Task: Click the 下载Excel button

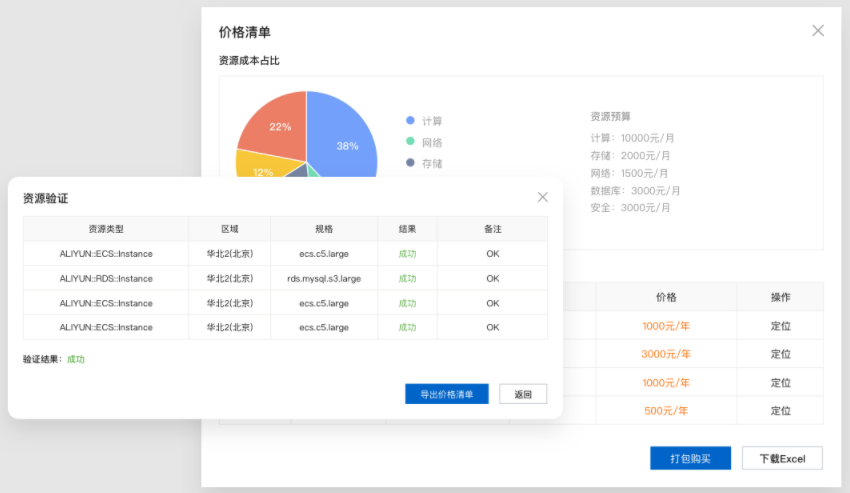Action: pos(782,458)
